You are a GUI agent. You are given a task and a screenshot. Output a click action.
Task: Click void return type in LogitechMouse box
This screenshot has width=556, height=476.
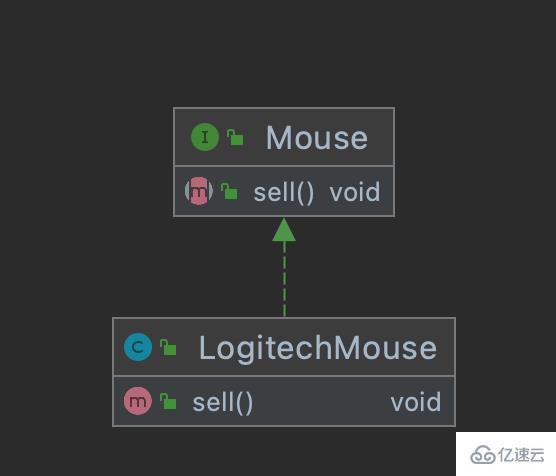click(416, 402)
